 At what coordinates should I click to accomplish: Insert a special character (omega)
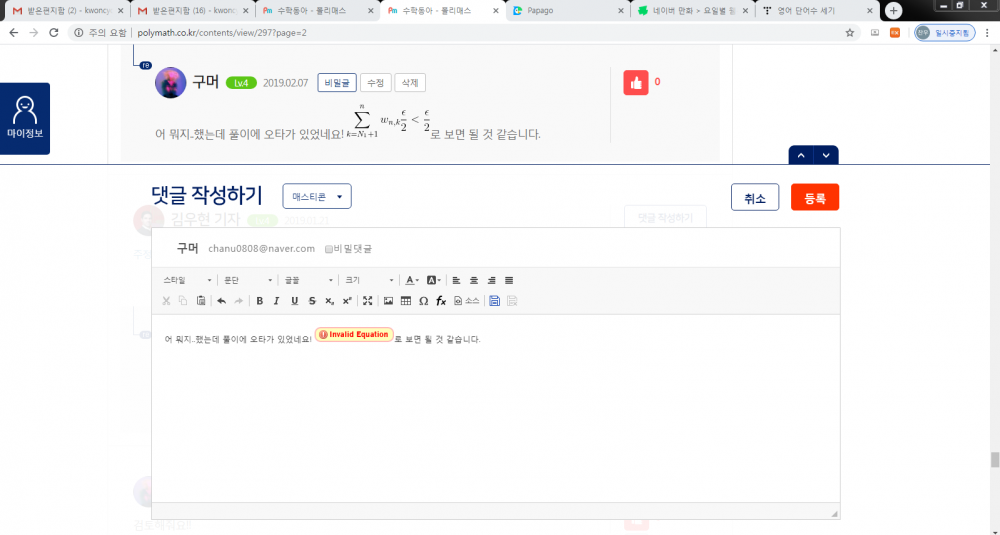pyautogui.click(x=423, y=301)
